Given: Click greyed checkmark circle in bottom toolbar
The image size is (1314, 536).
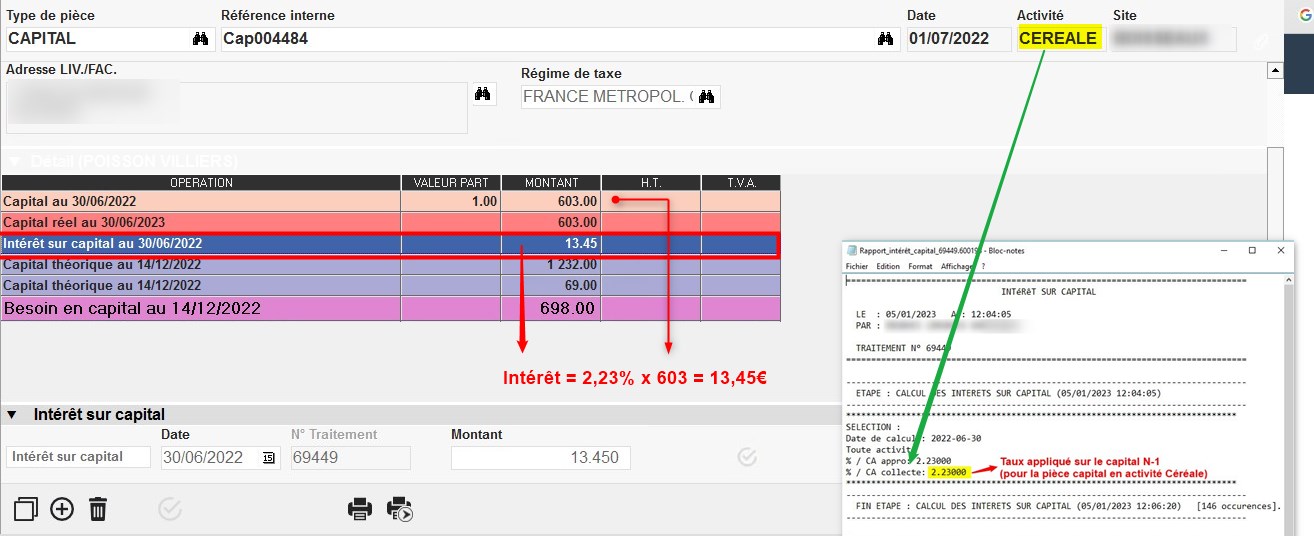Looking at the screenshot, I should pos(170,509).
